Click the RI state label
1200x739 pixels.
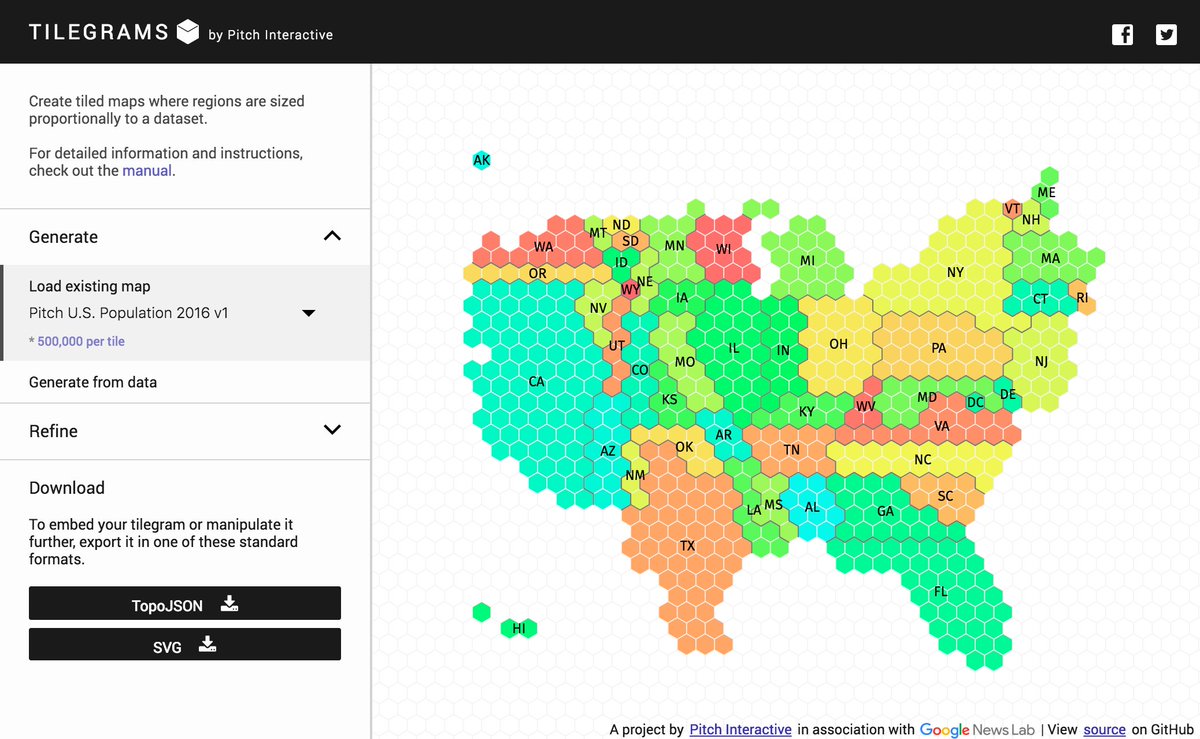pos(1082,297)
